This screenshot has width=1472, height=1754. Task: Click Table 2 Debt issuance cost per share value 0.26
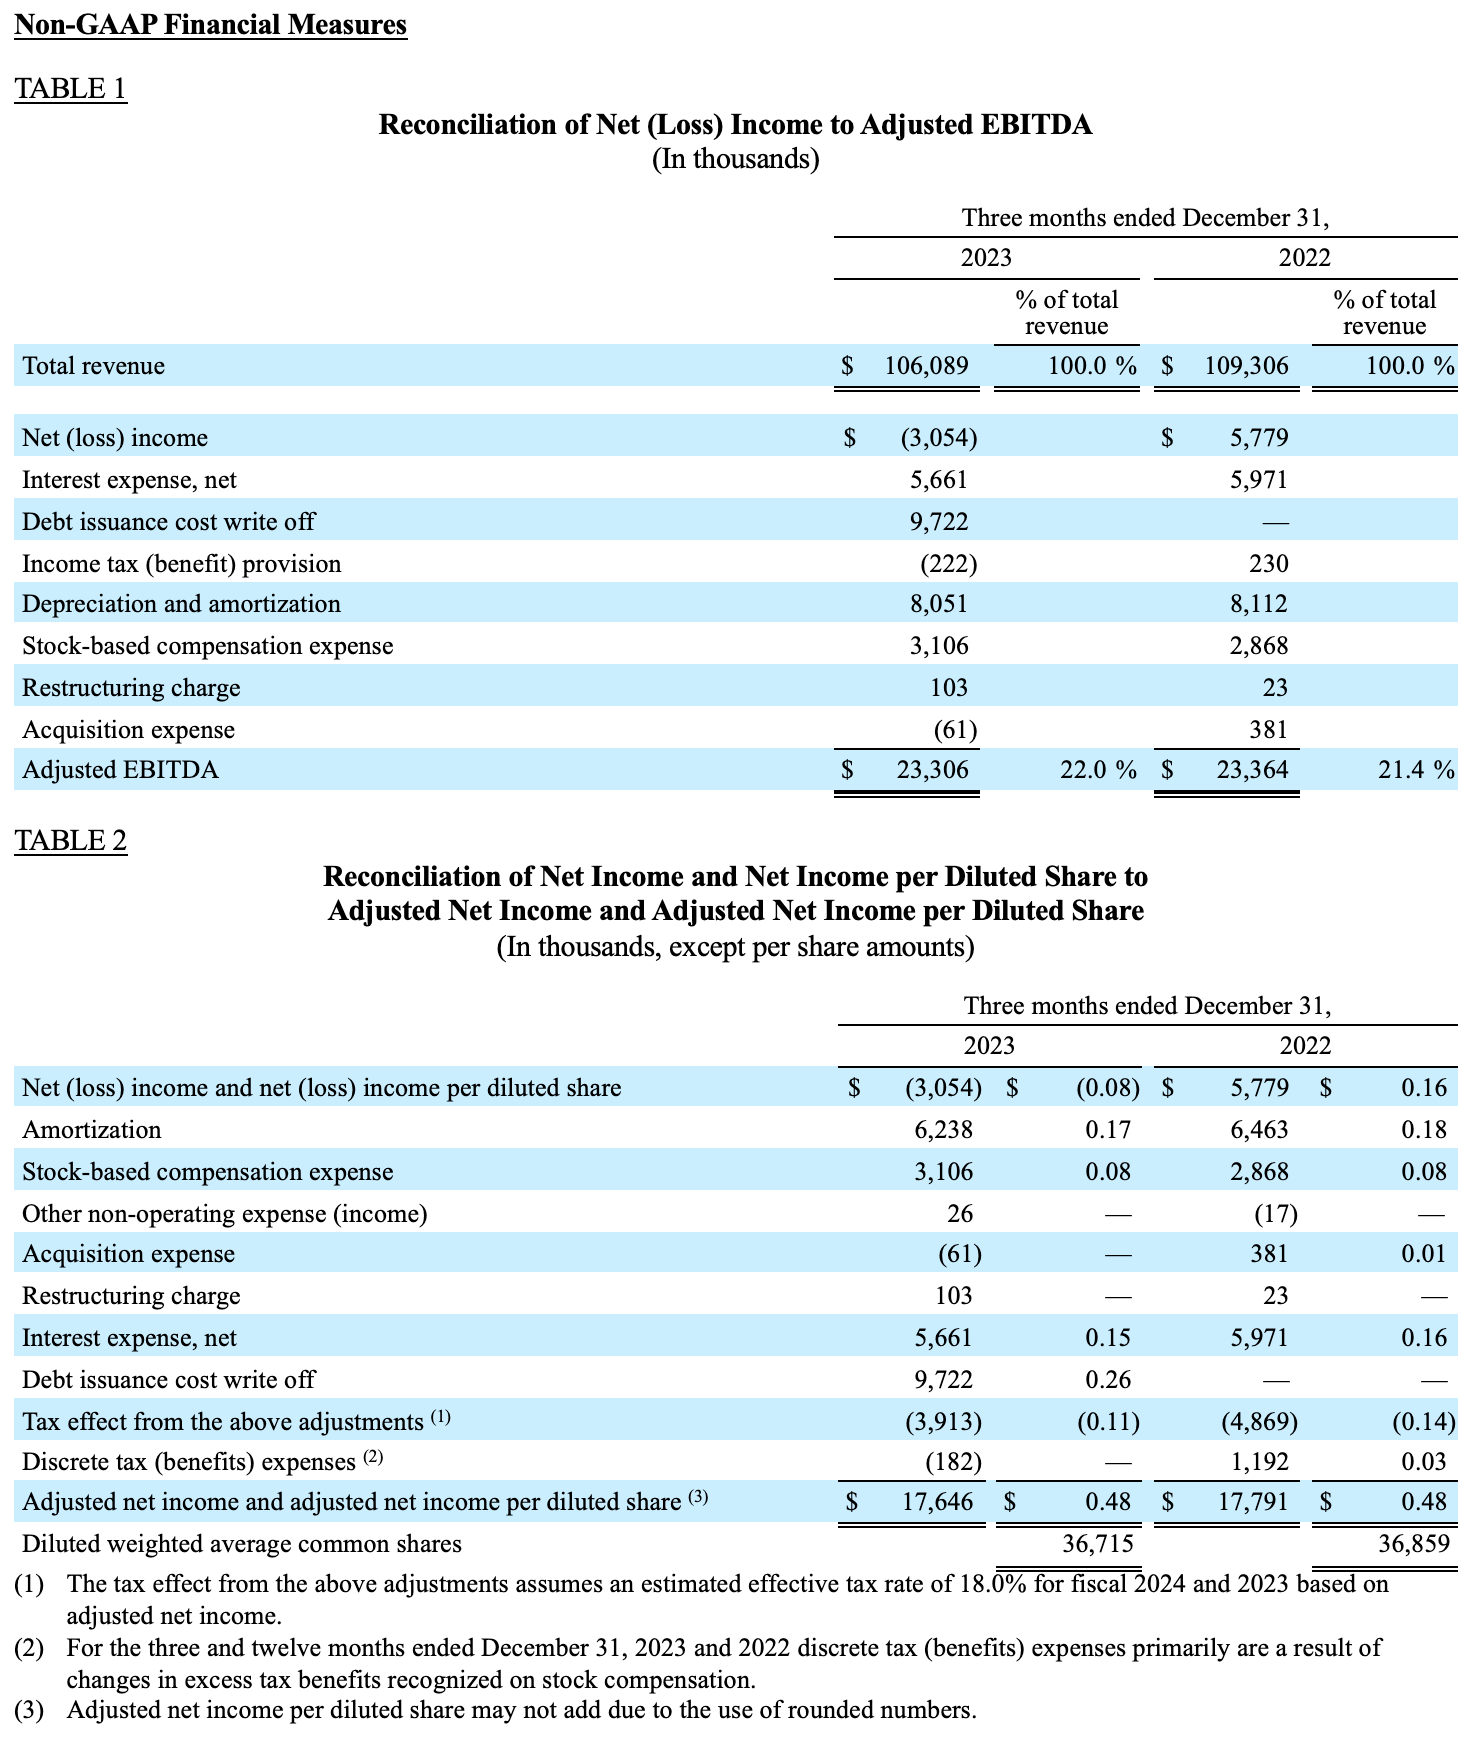click(1108, 1380)
